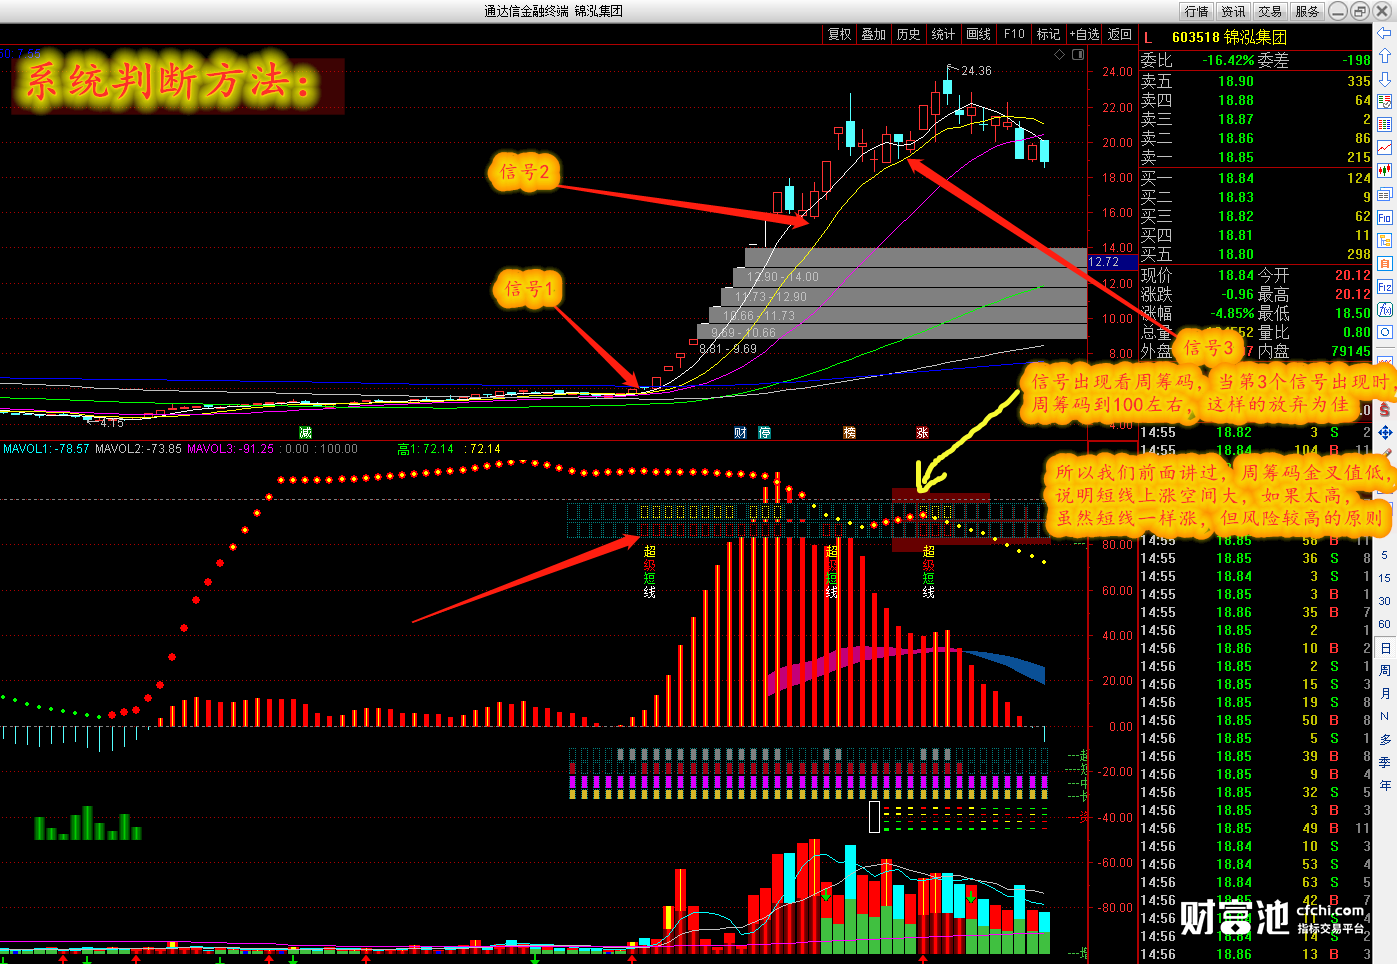Click the 涨幅 -4.85% value
The width and height of the screenshot is (1397, 964).
[x=1232, y=313]
